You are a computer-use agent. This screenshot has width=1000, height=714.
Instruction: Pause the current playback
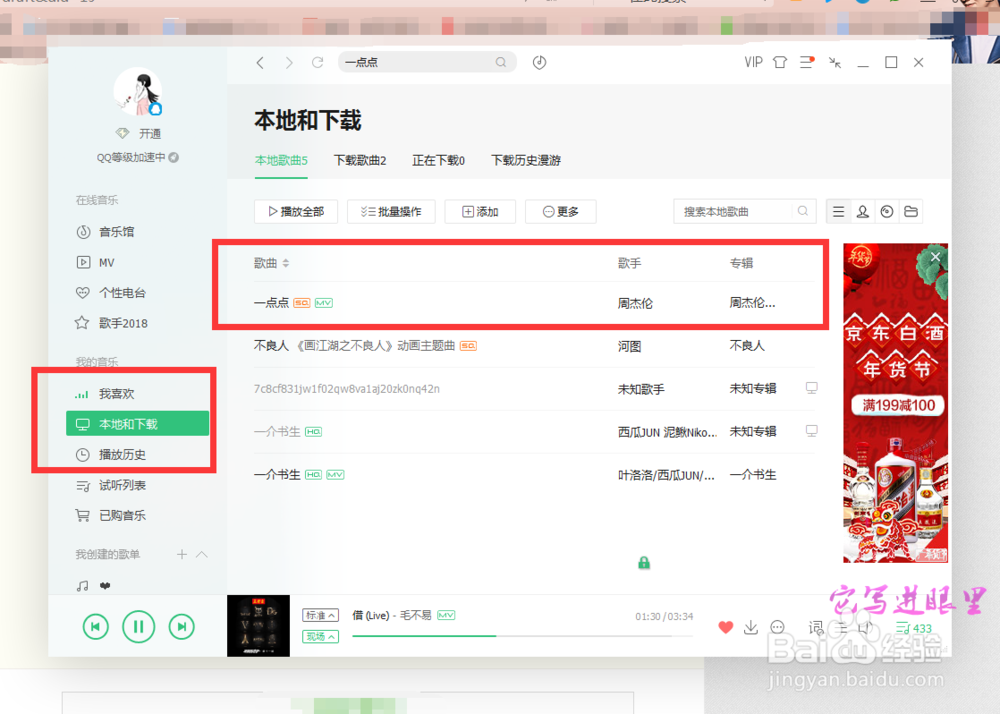(x=138, y=627)
